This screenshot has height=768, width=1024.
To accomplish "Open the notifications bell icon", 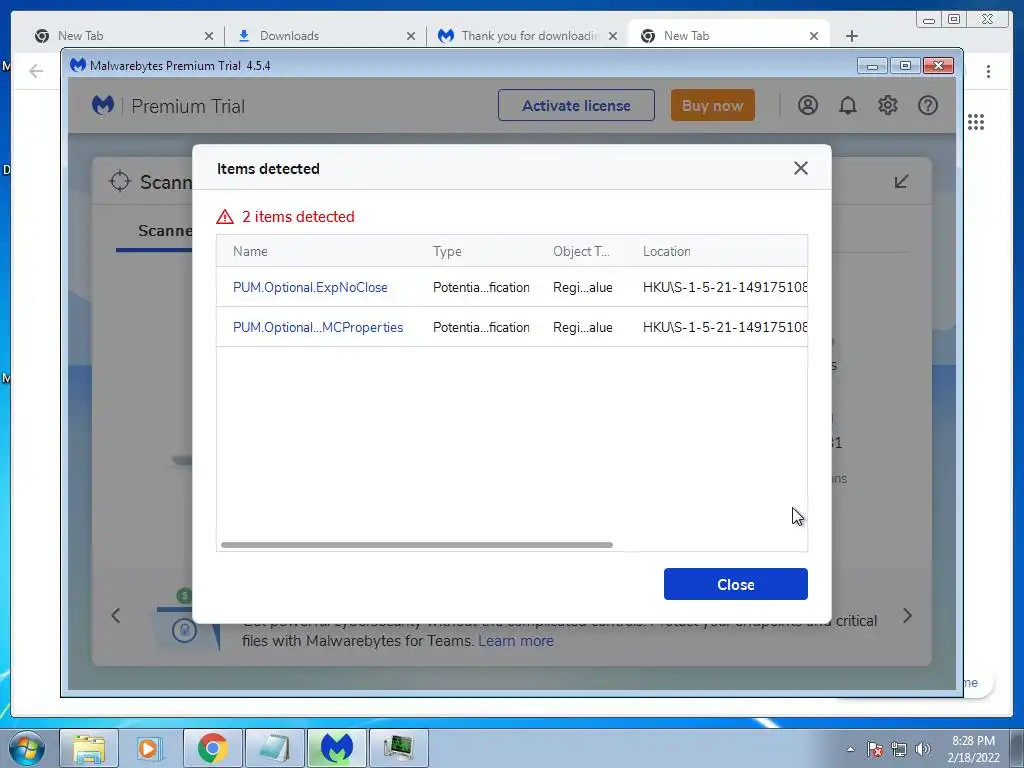I will coord(848,105).
